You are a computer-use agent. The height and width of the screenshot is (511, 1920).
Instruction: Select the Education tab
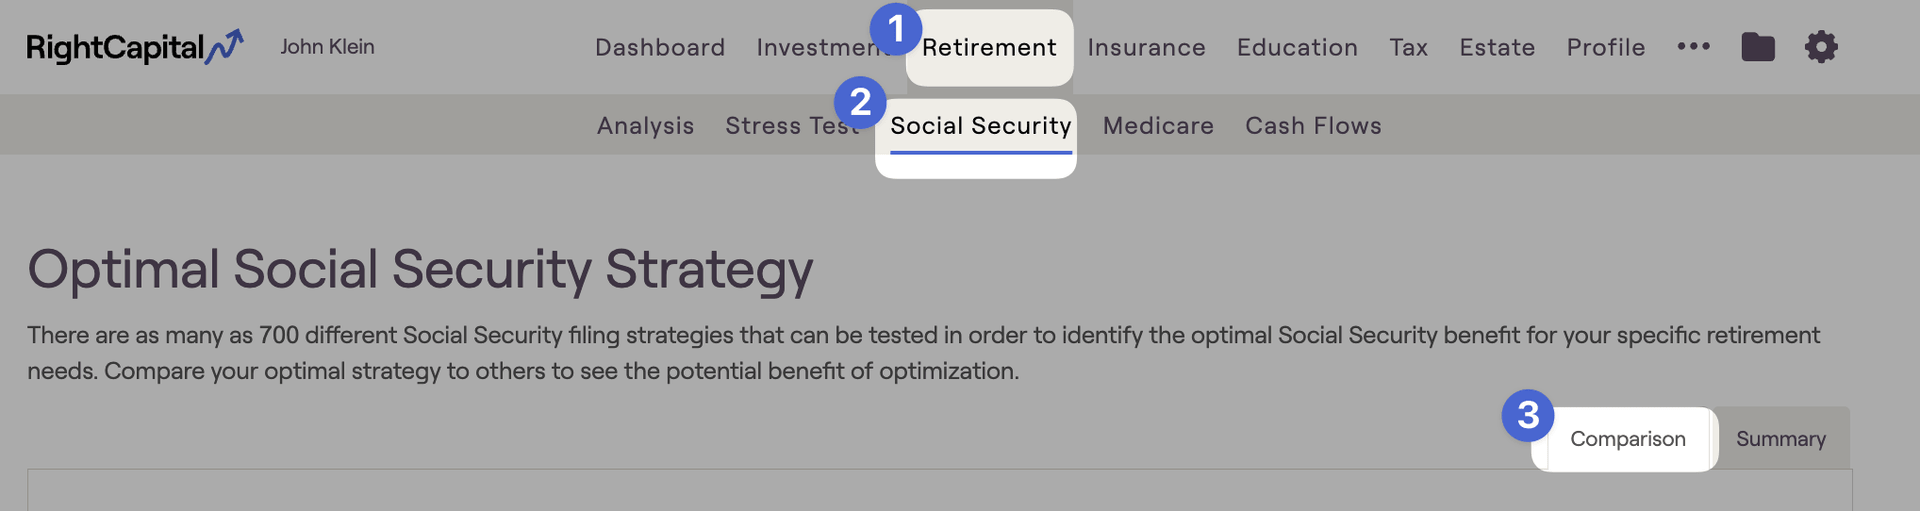(1297, 47)
